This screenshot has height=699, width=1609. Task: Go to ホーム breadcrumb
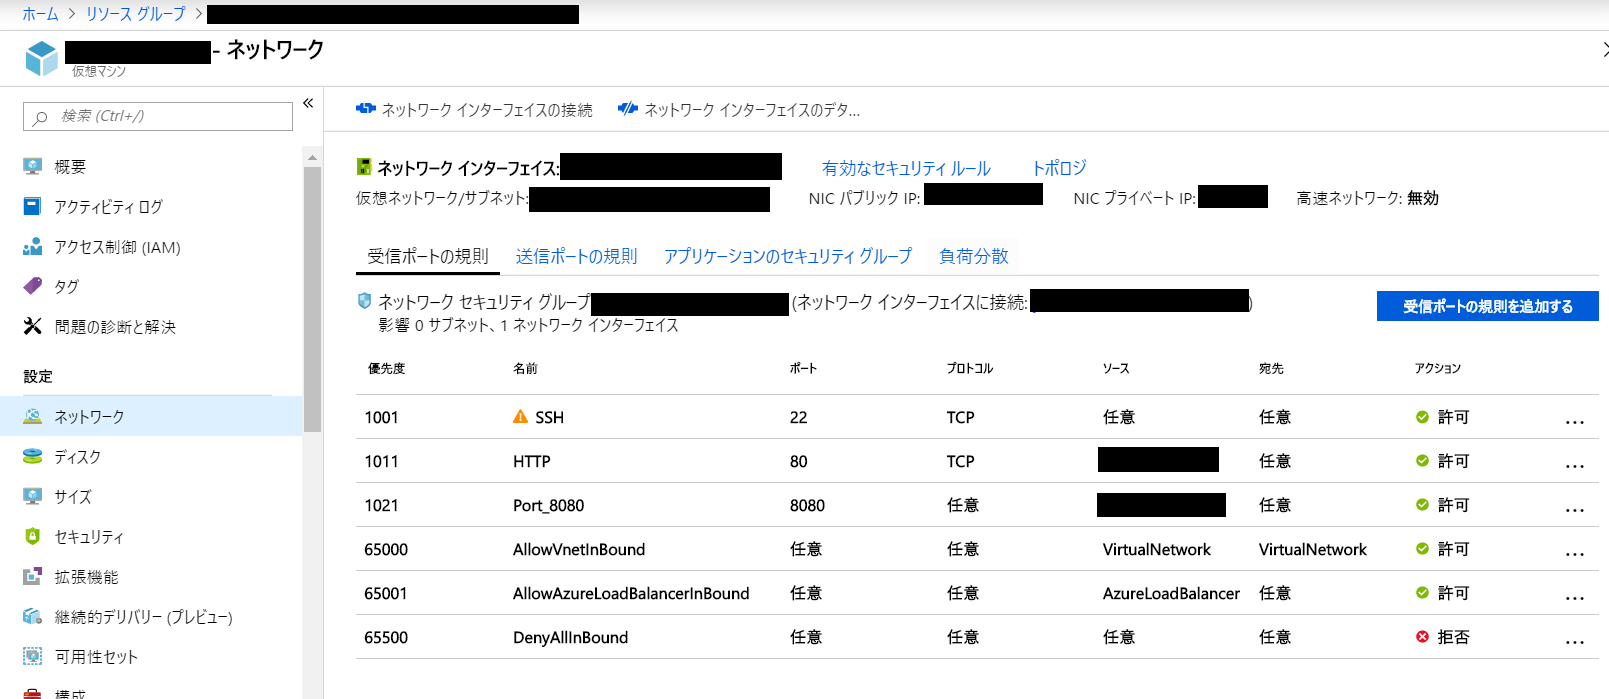tap(40, 14)
